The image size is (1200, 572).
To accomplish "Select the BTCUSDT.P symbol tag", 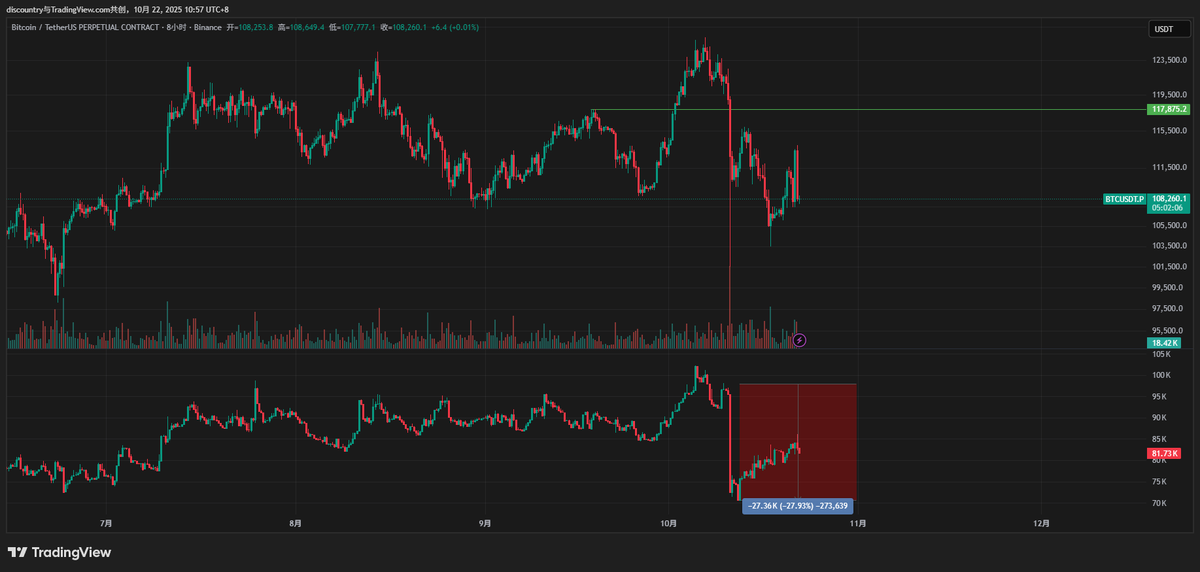I will coord(1124,199).
